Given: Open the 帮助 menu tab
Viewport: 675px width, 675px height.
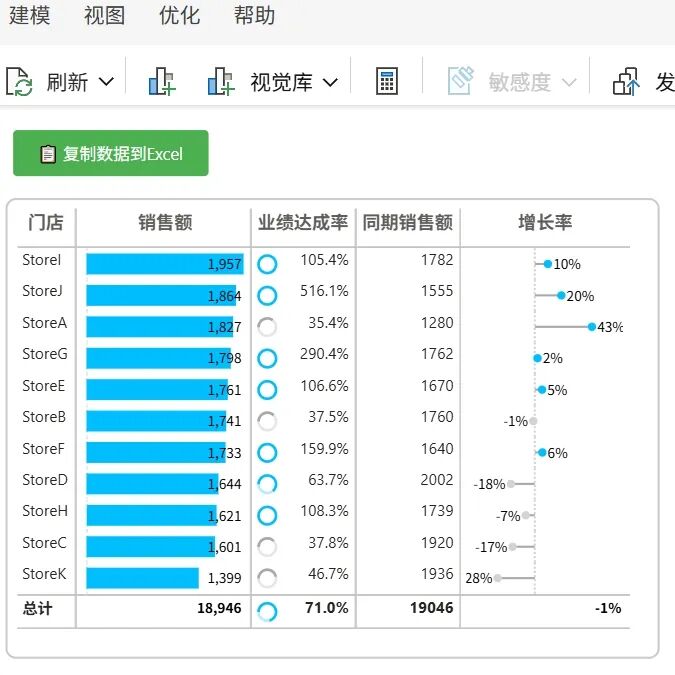Looking at the screenshot, I should point(254,15).
